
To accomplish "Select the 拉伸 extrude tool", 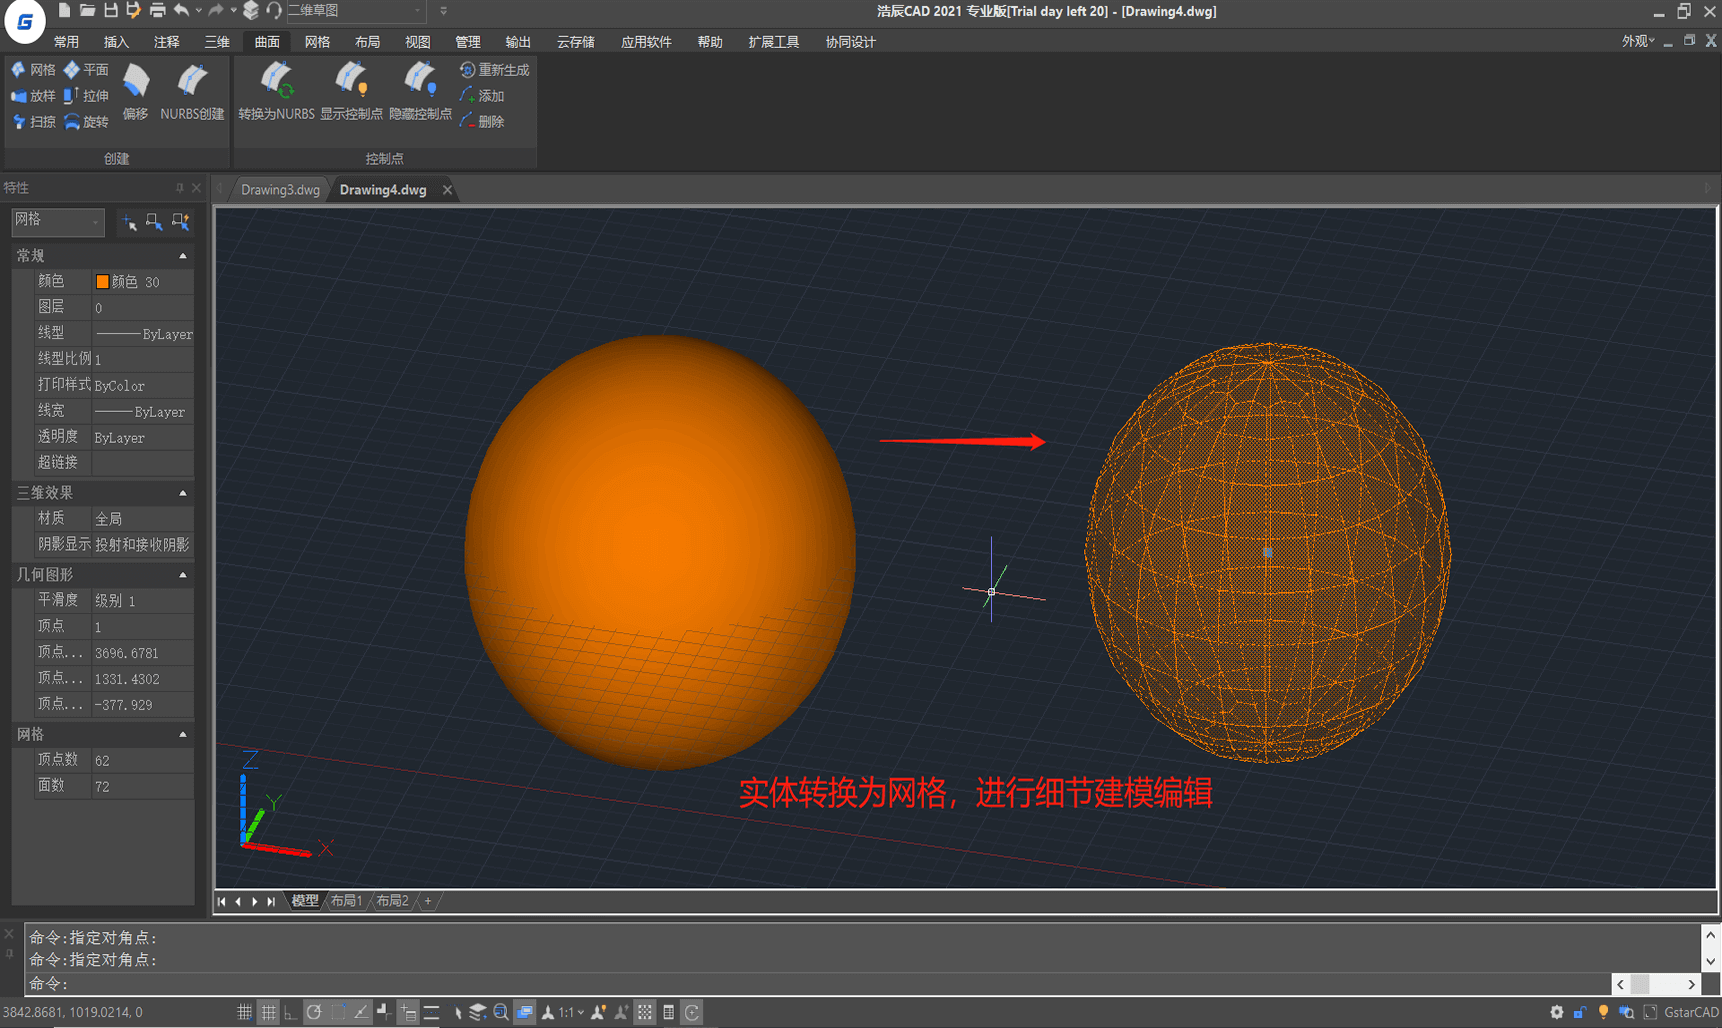I will (86, 96).
